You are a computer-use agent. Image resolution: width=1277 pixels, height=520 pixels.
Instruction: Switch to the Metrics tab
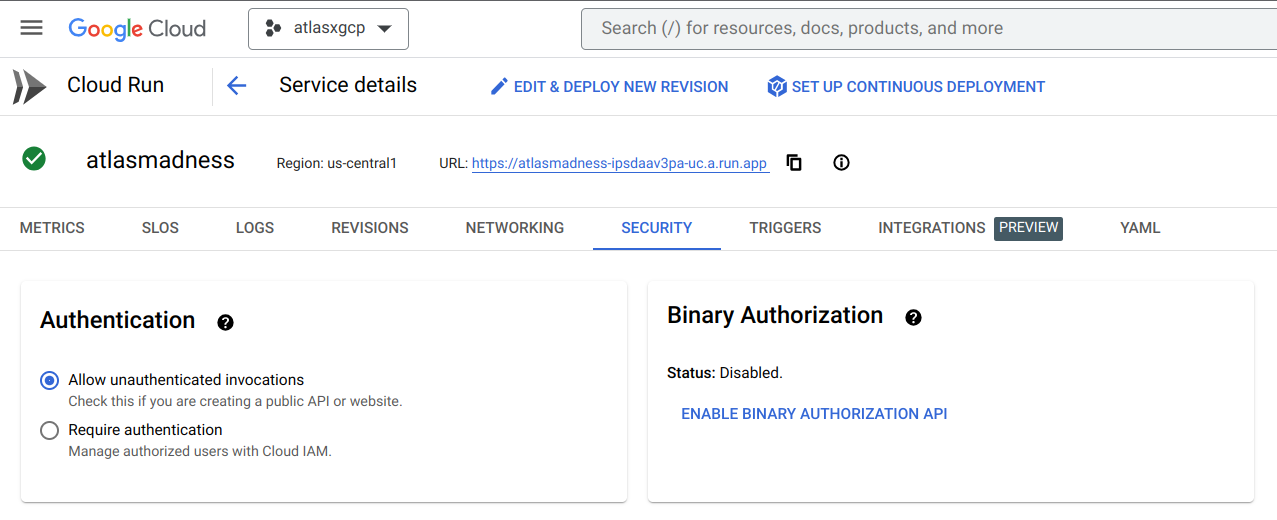(x=52, y=228)
